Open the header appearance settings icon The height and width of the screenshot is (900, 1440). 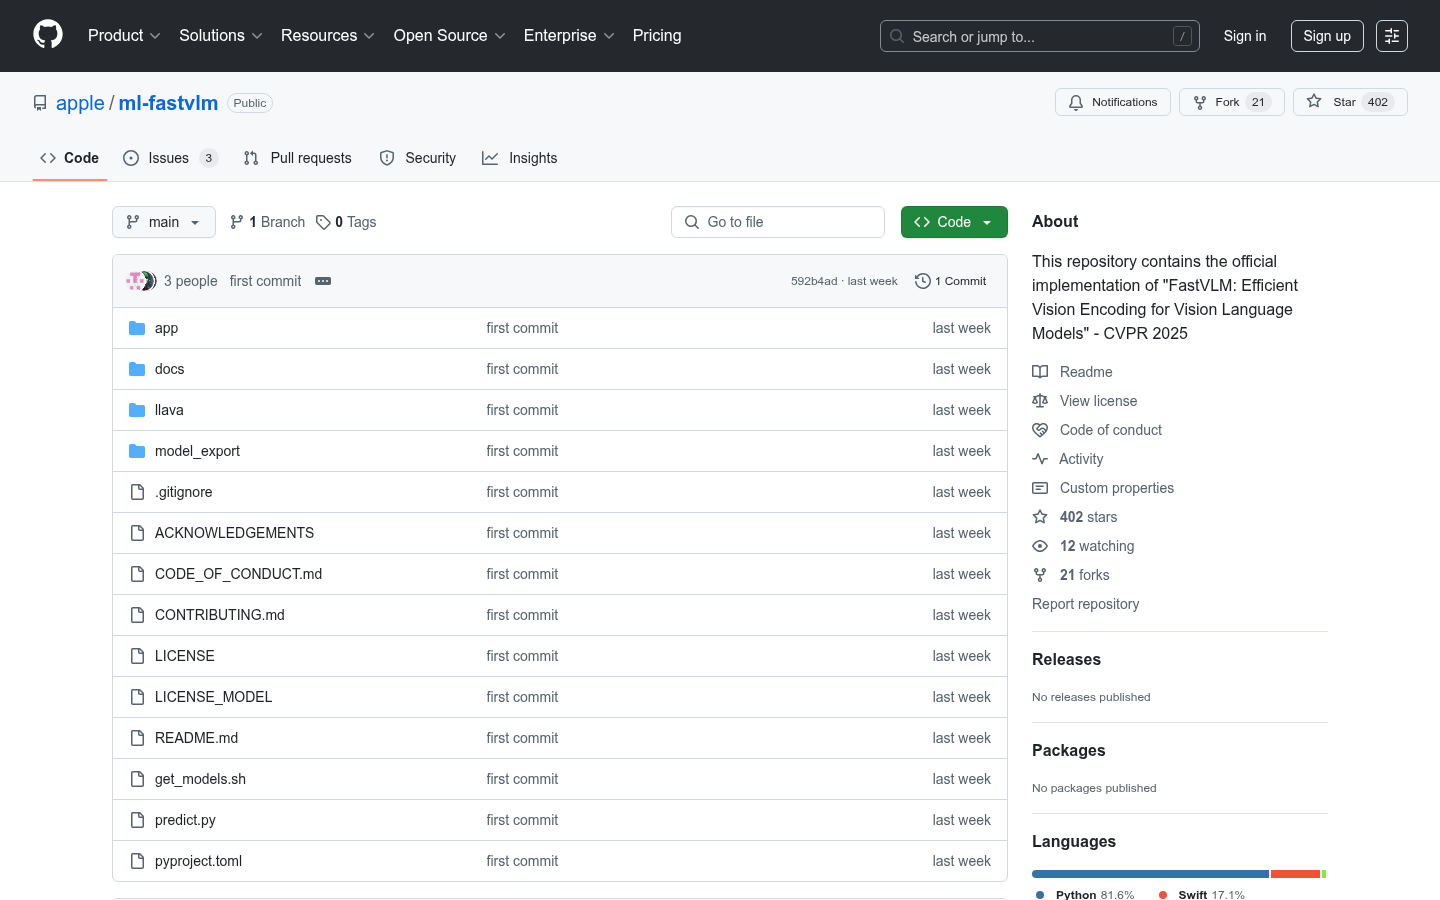pyautogui.click(x=1391, y=36)
